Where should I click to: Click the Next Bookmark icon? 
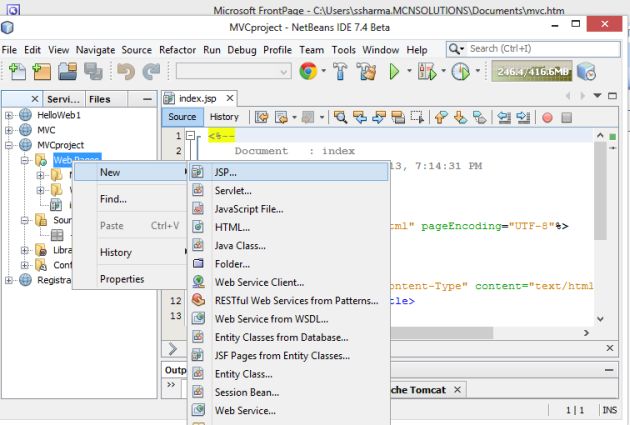point(460,117)
